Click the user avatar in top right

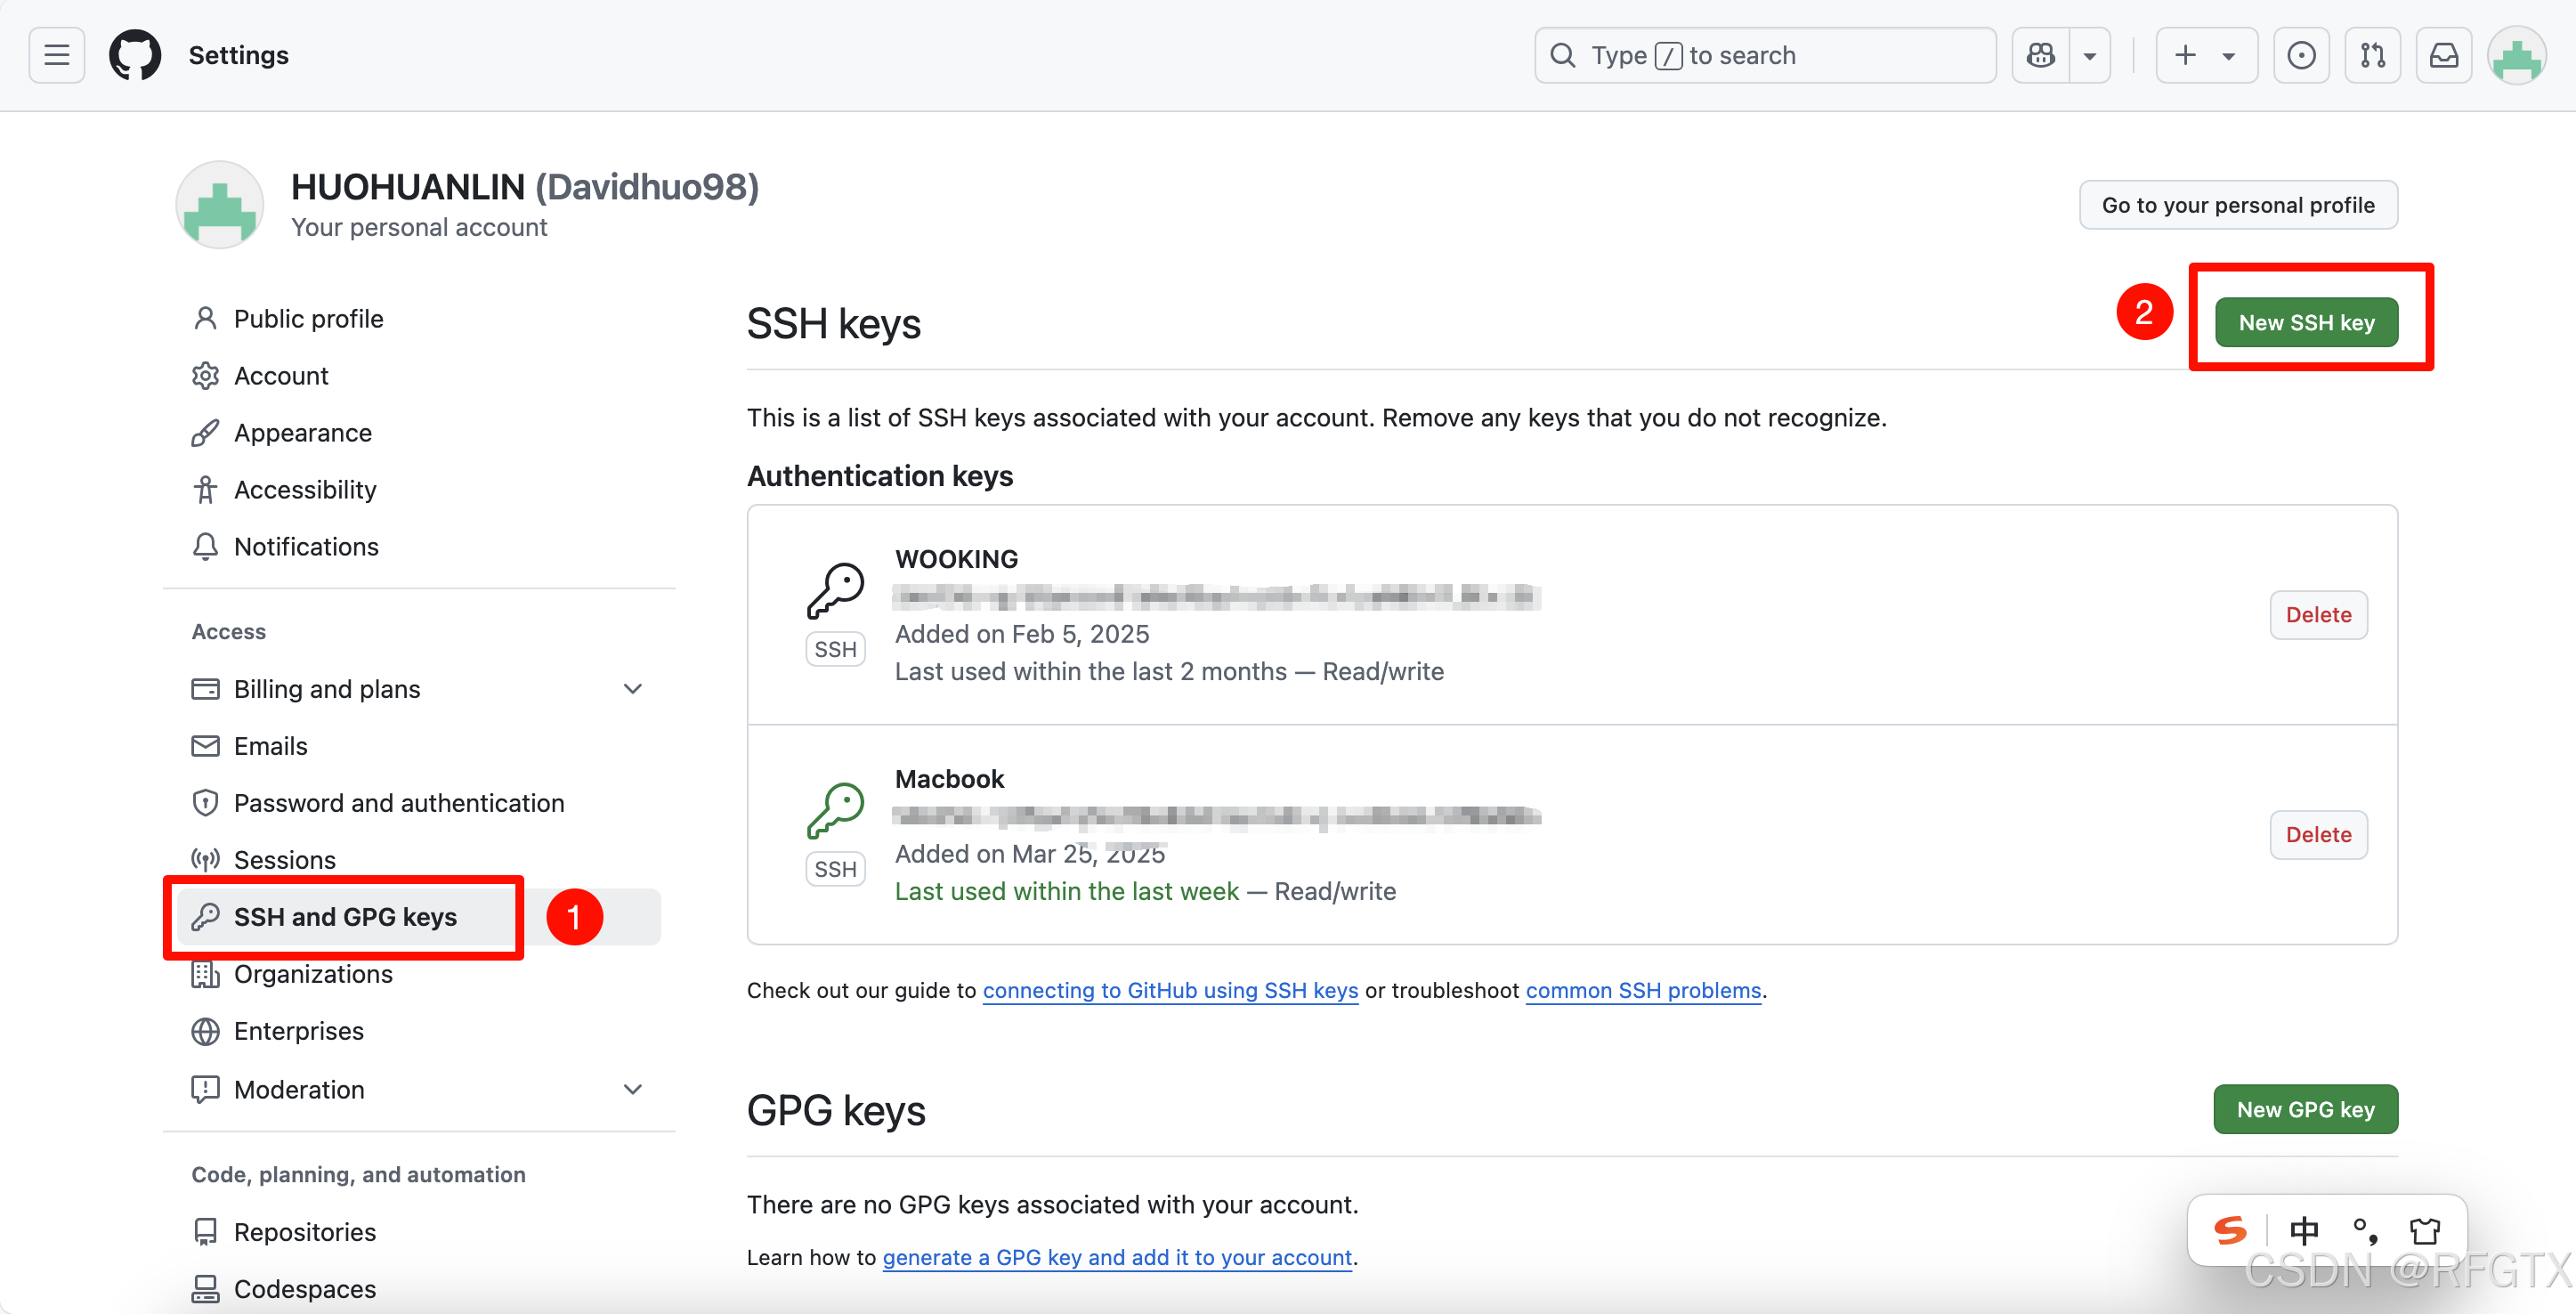(x=2516, y=57)
